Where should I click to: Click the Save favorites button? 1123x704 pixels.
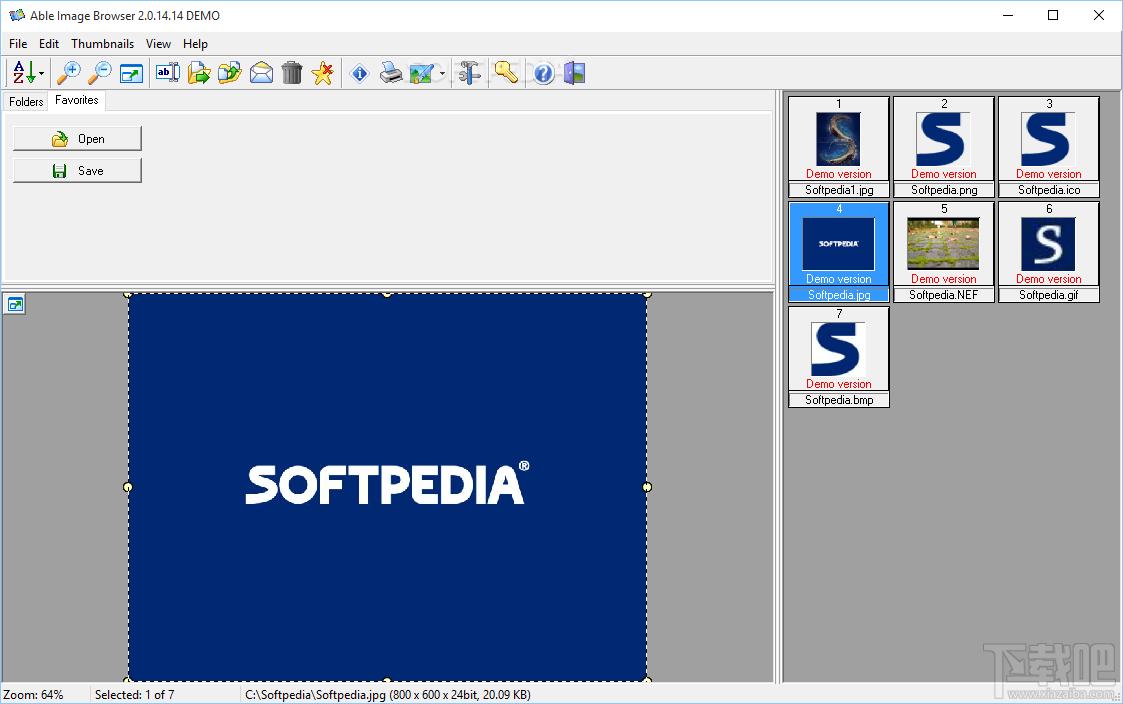click(x=77, y=170)
